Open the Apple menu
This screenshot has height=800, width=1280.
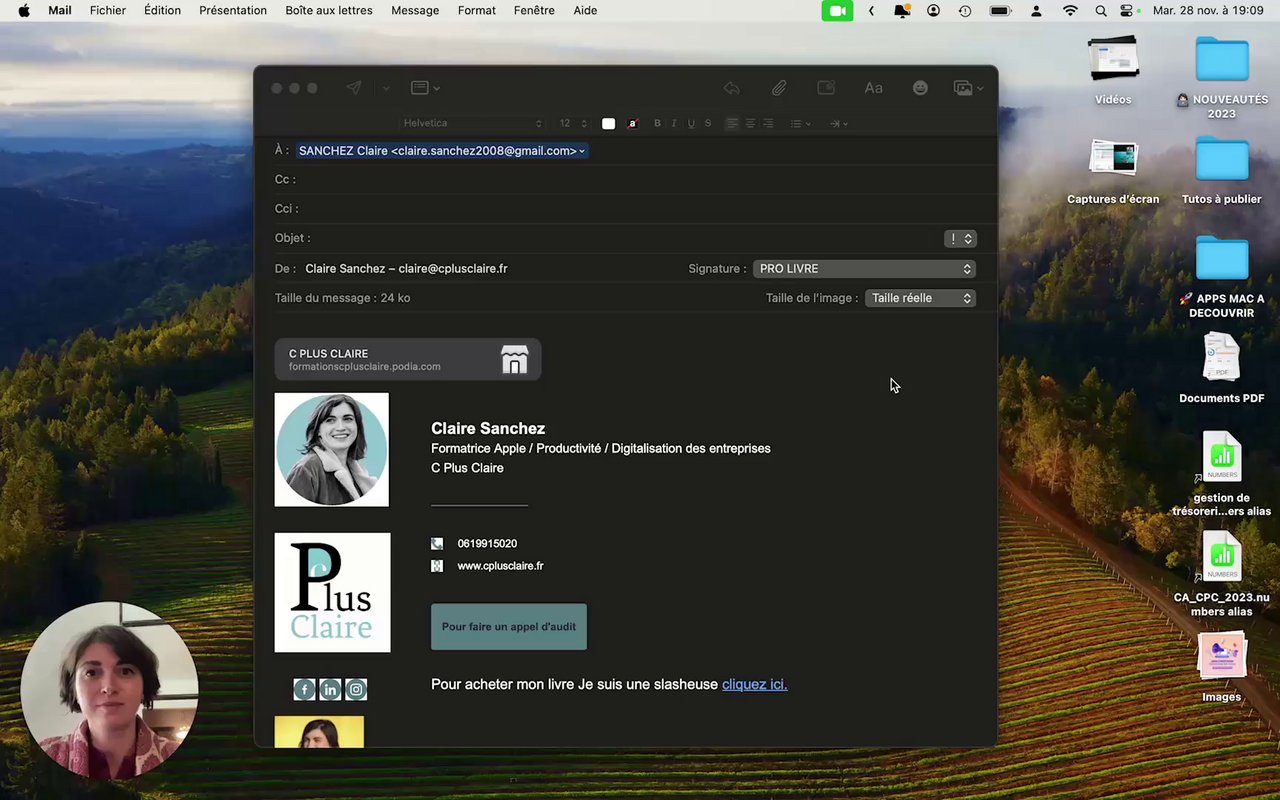pos(24,11)
